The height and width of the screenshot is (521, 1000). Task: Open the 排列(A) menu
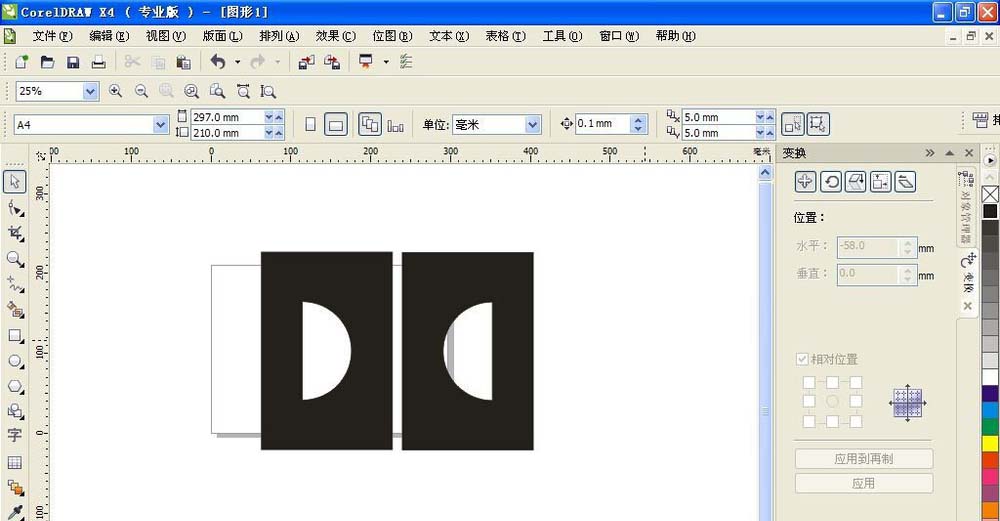coord(279,36)
